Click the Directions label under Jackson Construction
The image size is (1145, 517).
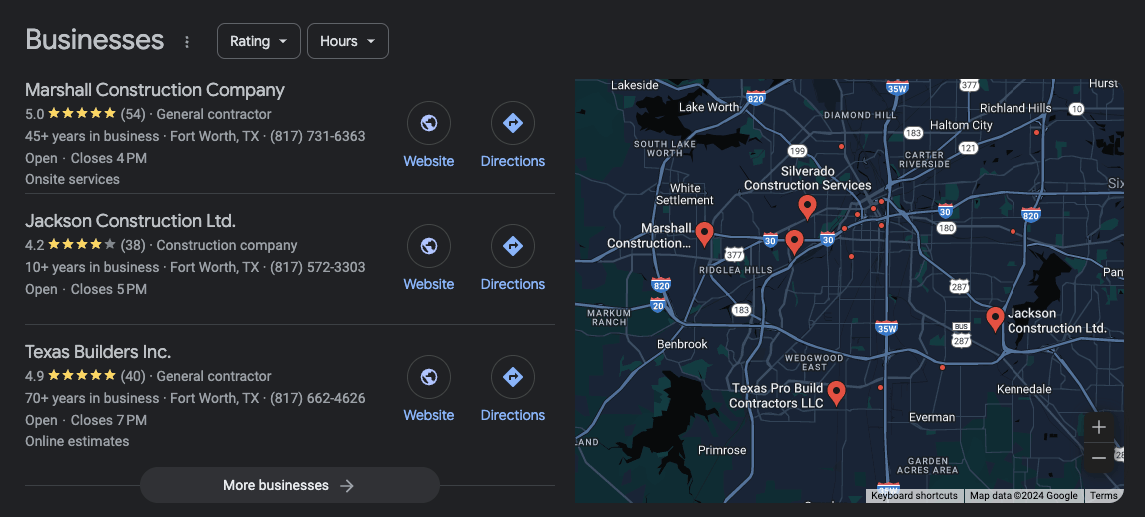point(513,284)
